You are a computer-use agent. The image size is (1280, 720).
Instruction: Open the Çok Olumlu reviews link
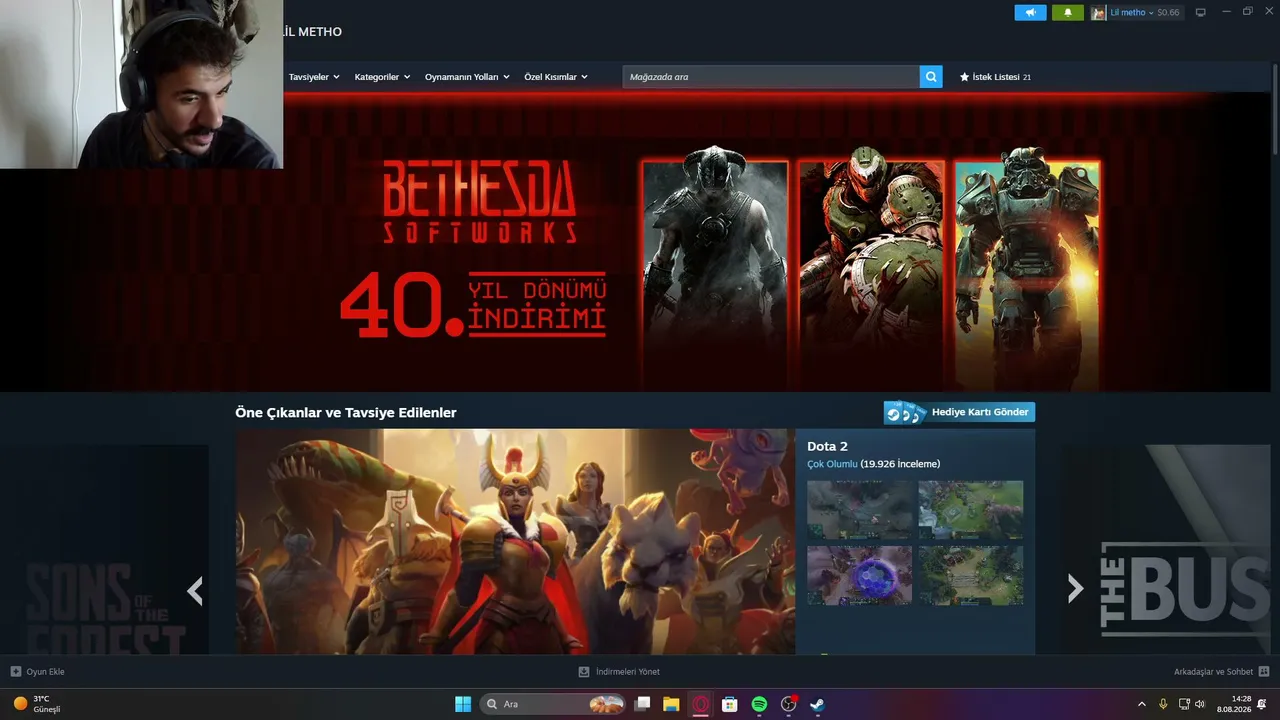[832, 464]
